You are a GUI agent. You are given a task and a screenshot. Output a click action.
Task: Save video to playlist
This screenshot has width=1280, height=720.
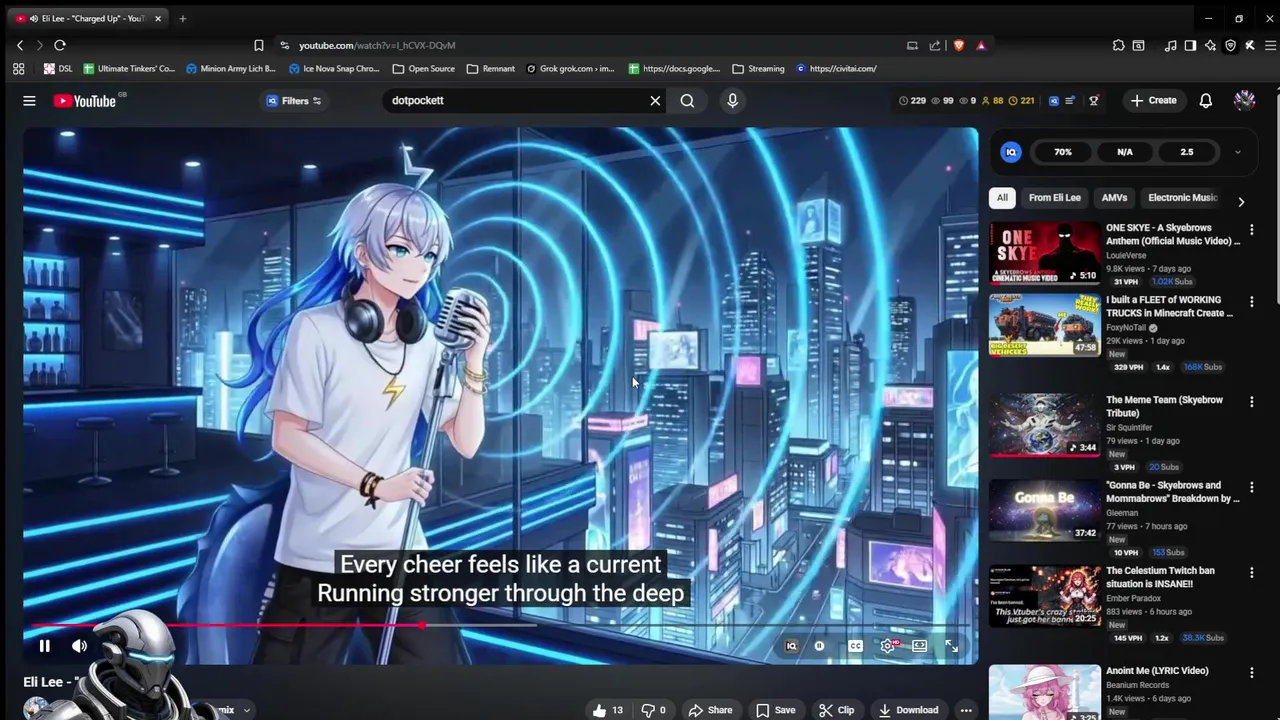pyautogui.click(x=776, y=710)
